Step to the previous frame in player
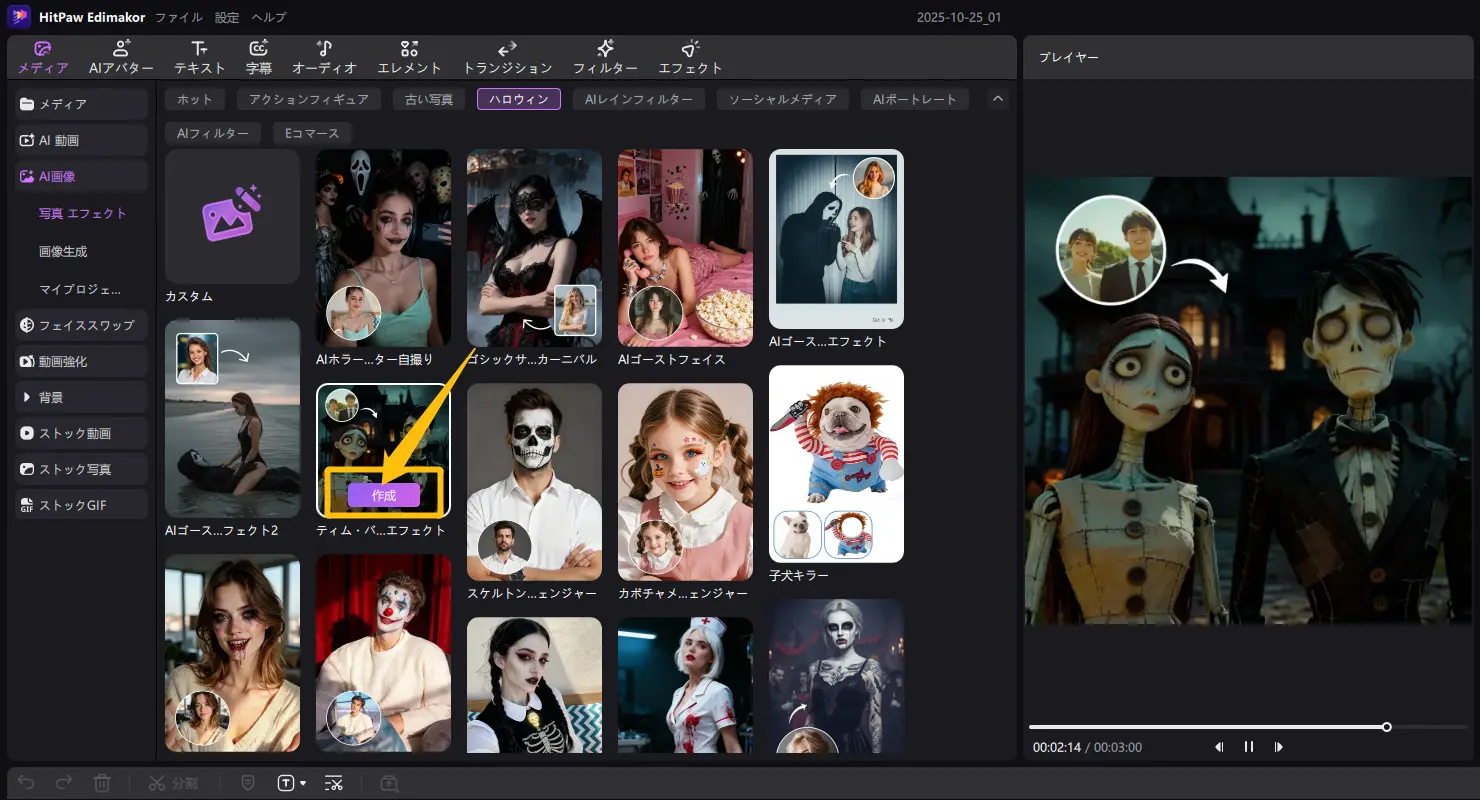This screenshot has width=1480, height=800. pos(1219,747)
